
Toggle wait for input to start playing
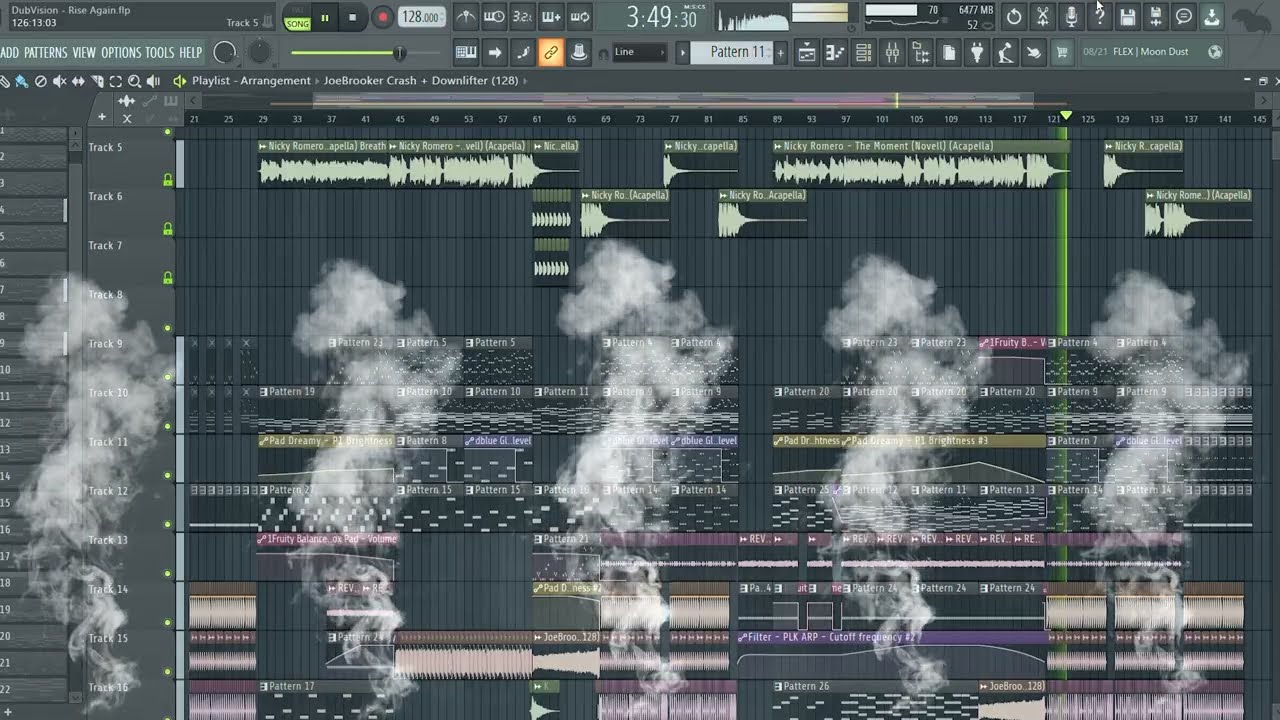click(x=494, y=17)
